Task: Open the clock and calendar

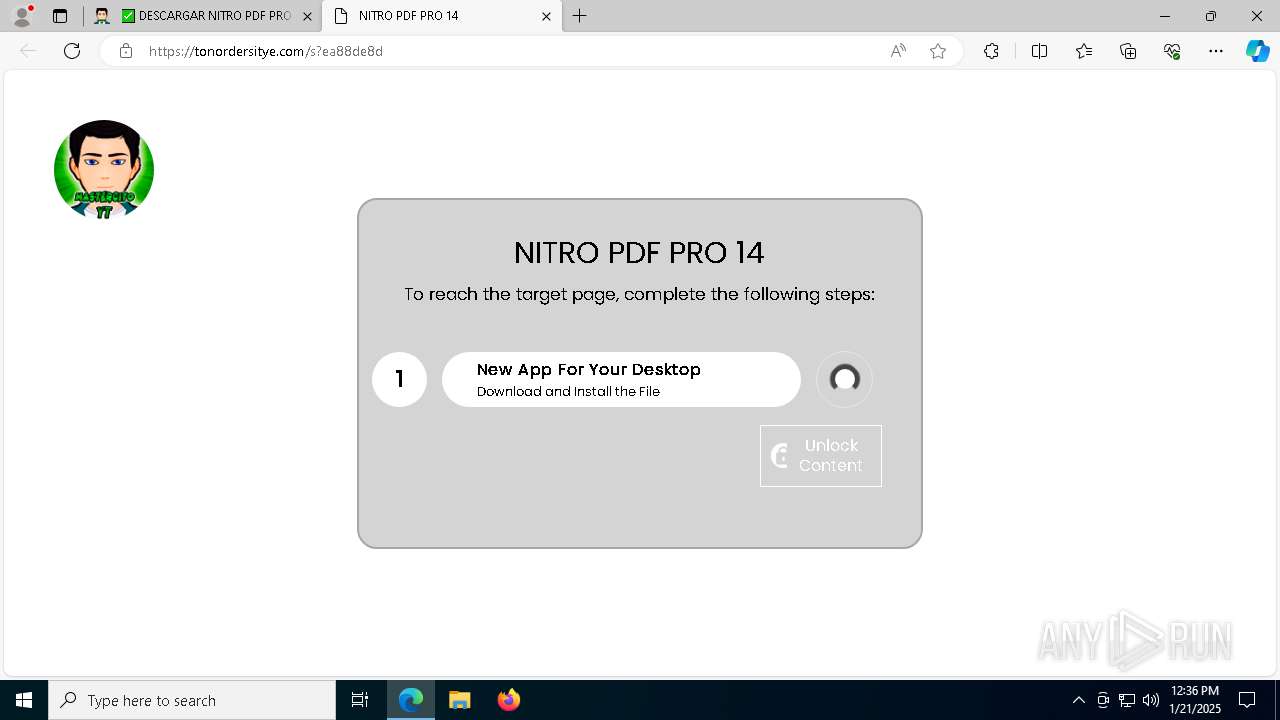Action: point(1195,700)
